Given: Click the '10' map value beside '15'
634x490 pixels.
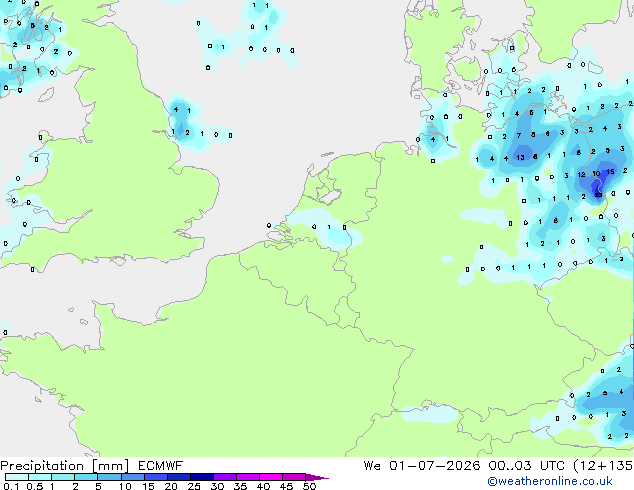Looking at the screenshot, I should (x=596, y=173).
